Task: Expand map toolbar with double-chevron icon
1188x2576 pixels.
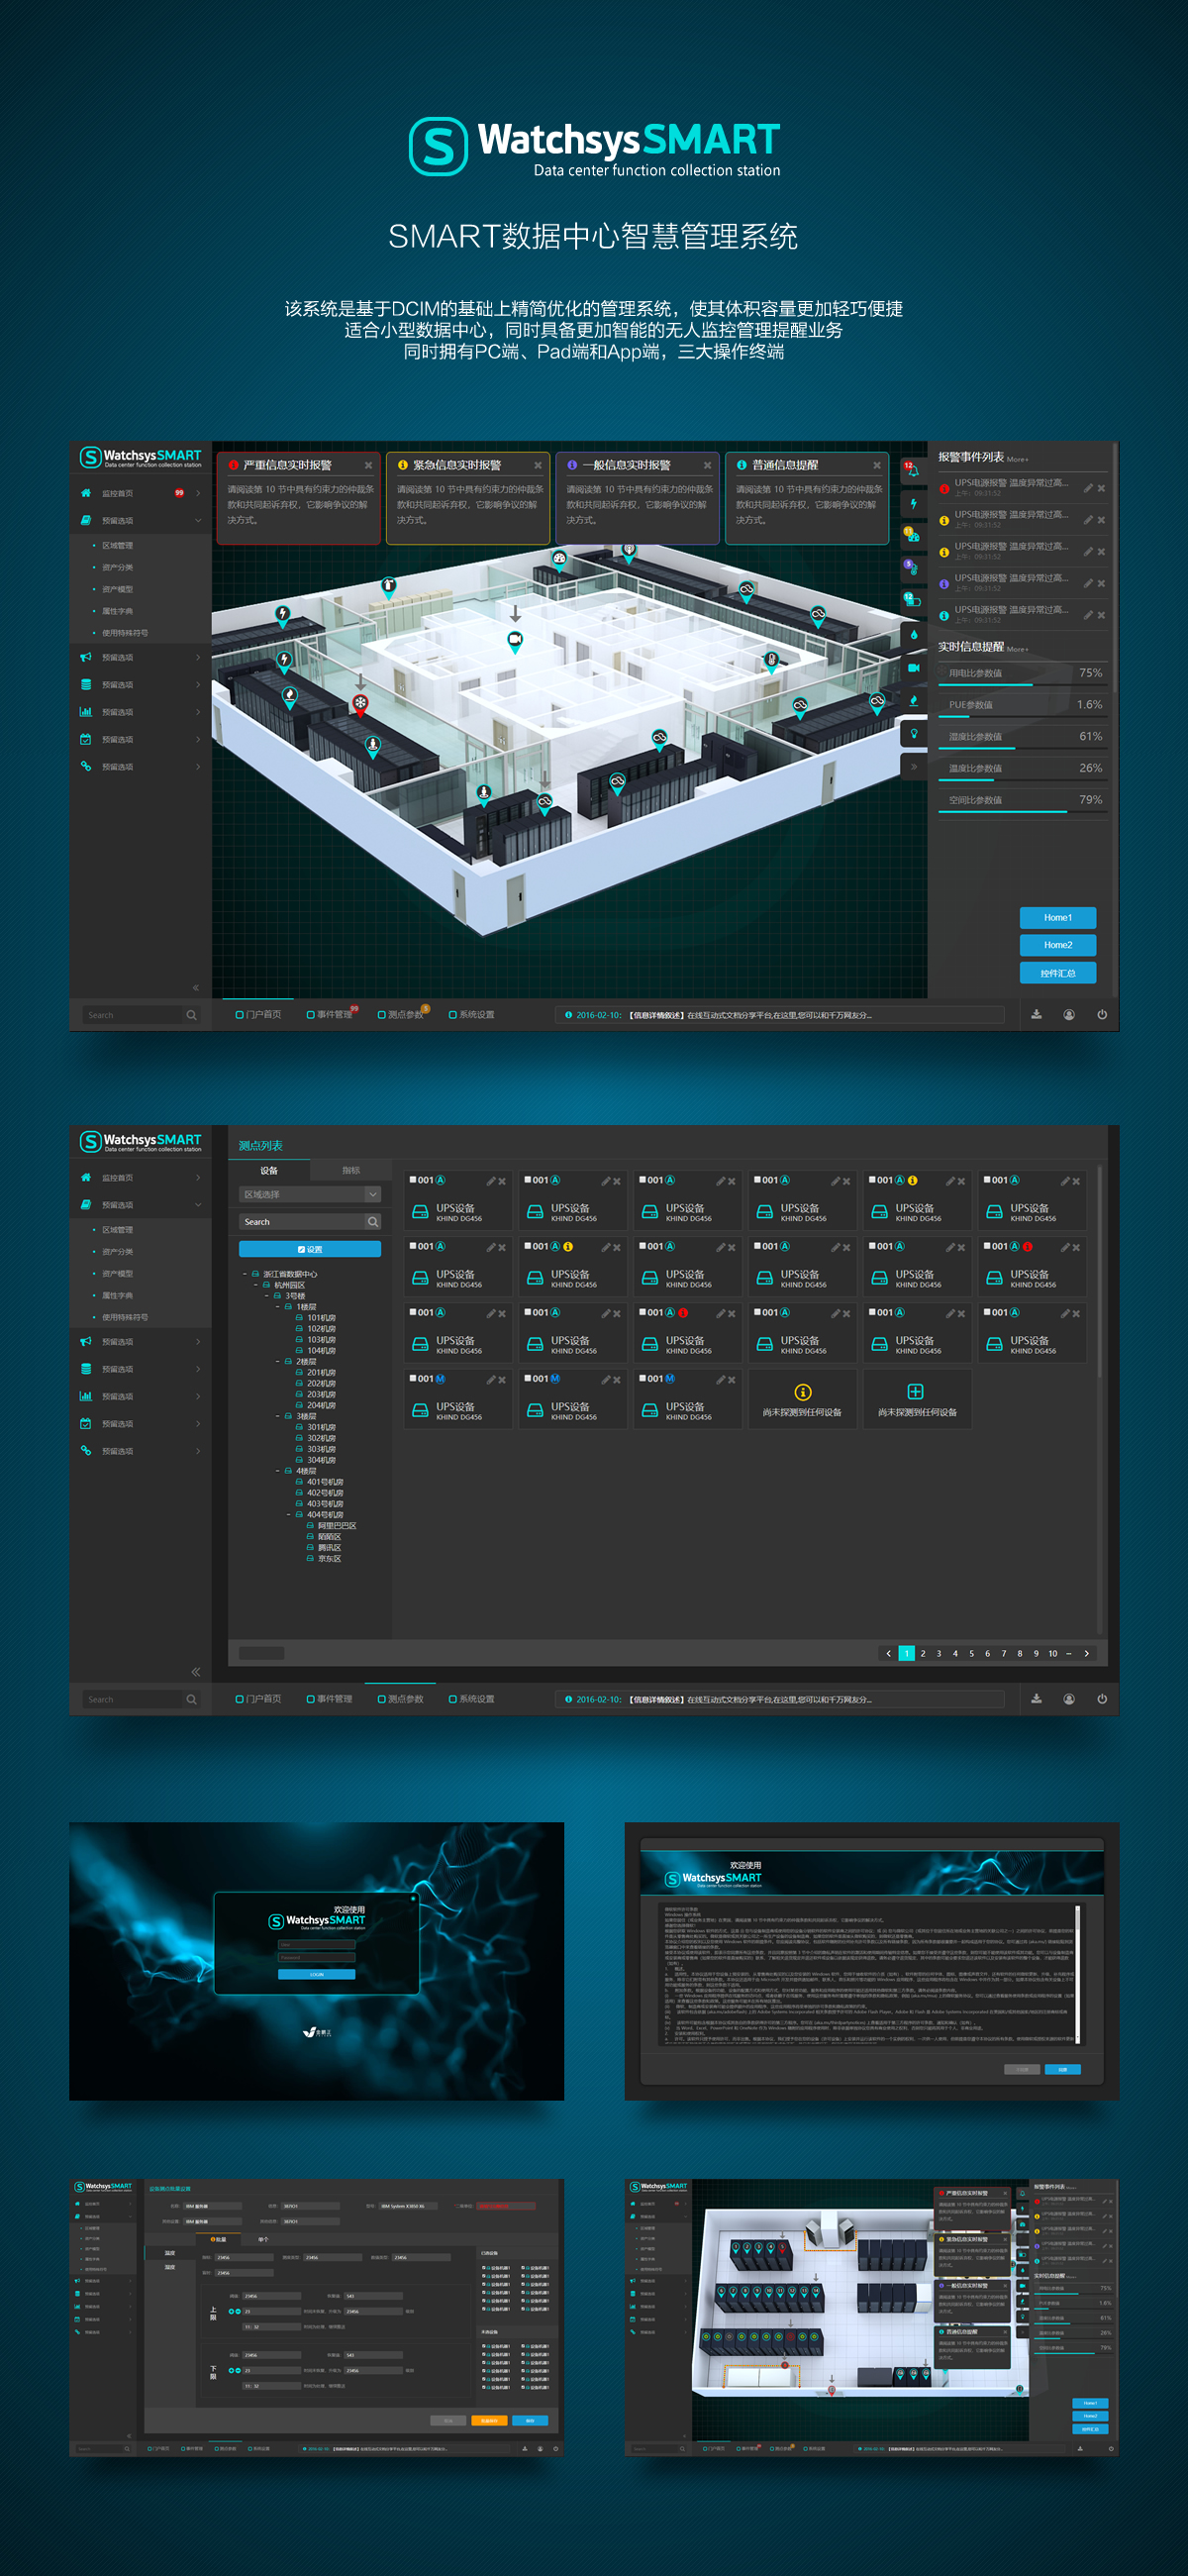Action: coord(913,766)
